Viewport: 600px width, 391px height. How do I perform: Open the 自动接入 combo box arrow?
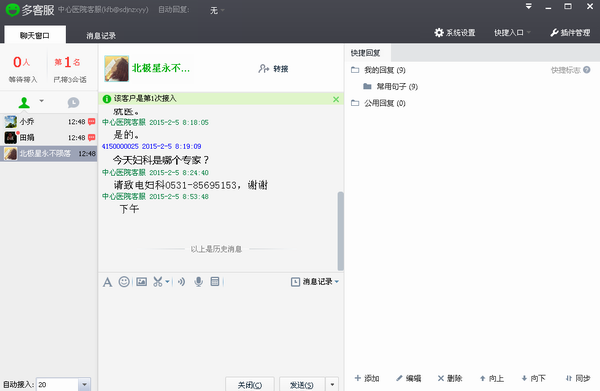[x=85, y=384]
